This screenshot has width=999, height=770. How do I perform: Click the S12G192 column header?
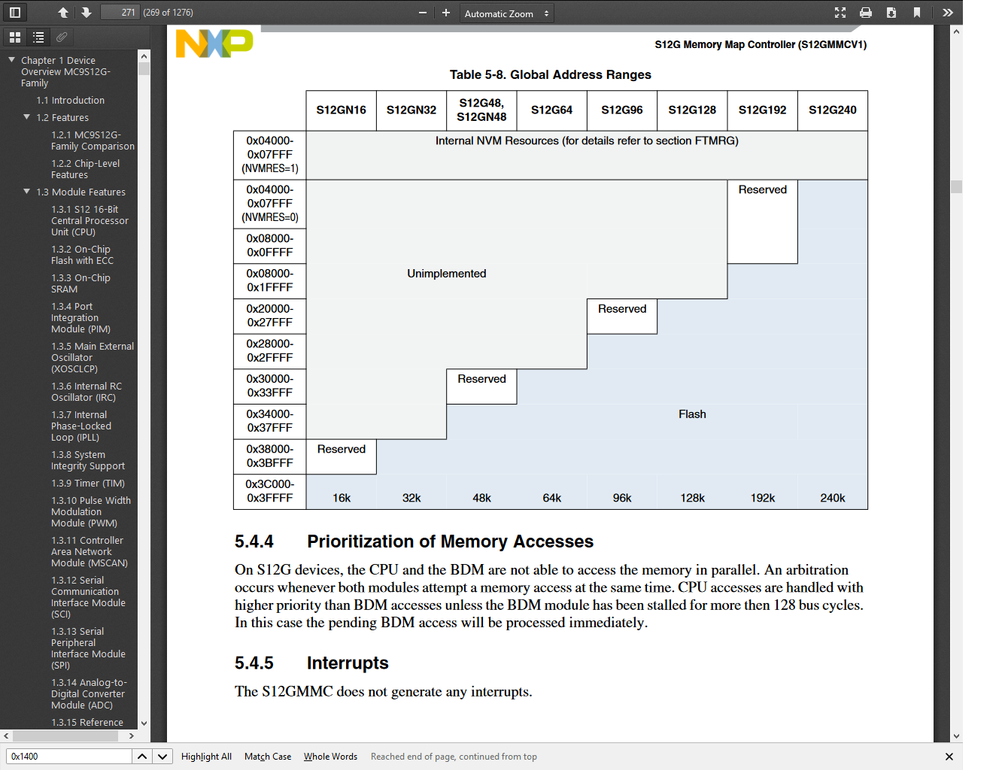762,110
